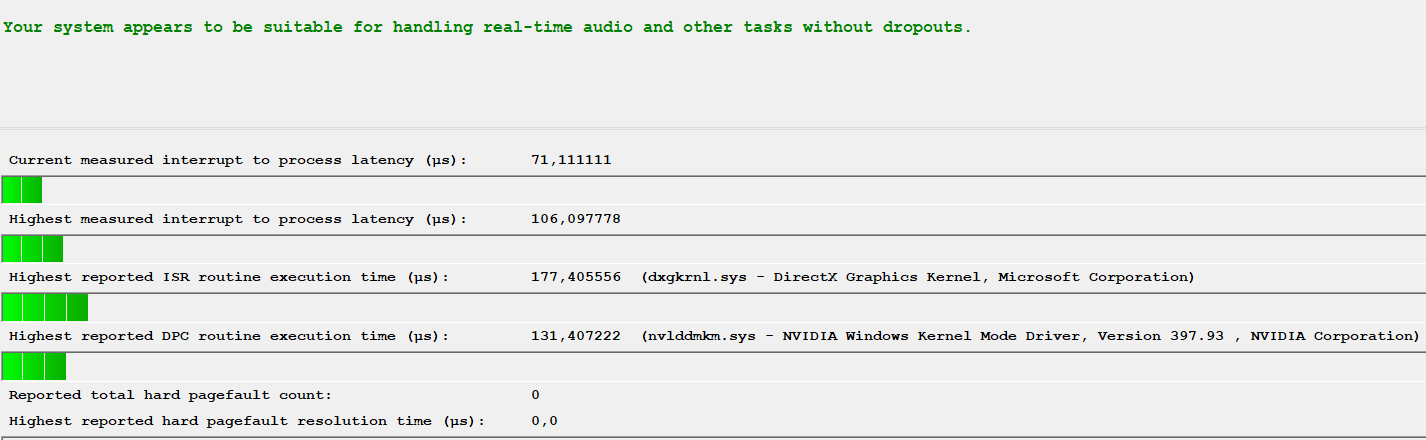This screenshot has width=1426, height=440.
Task: Click the hard pagefault count value 0
Action: pyautogui.click(x=536, y=395)
